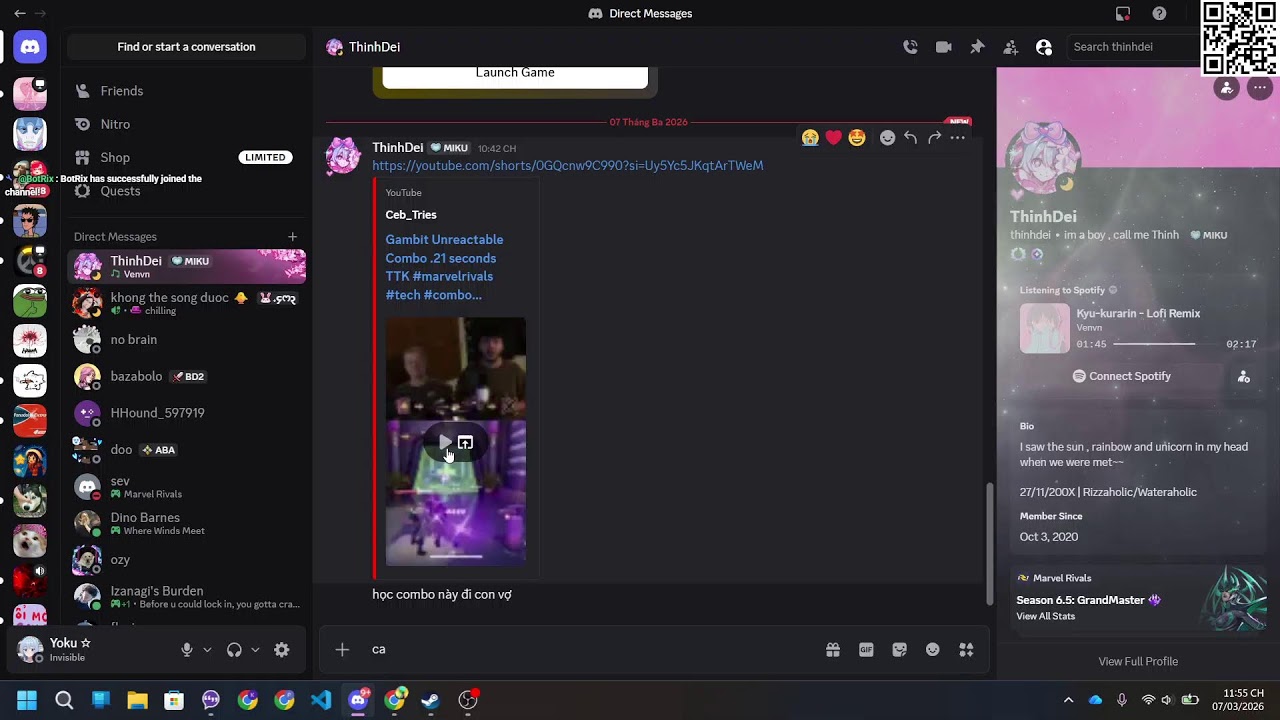Open pinned messages
This screenshot has height=720, width=1280.
(977, 47)
